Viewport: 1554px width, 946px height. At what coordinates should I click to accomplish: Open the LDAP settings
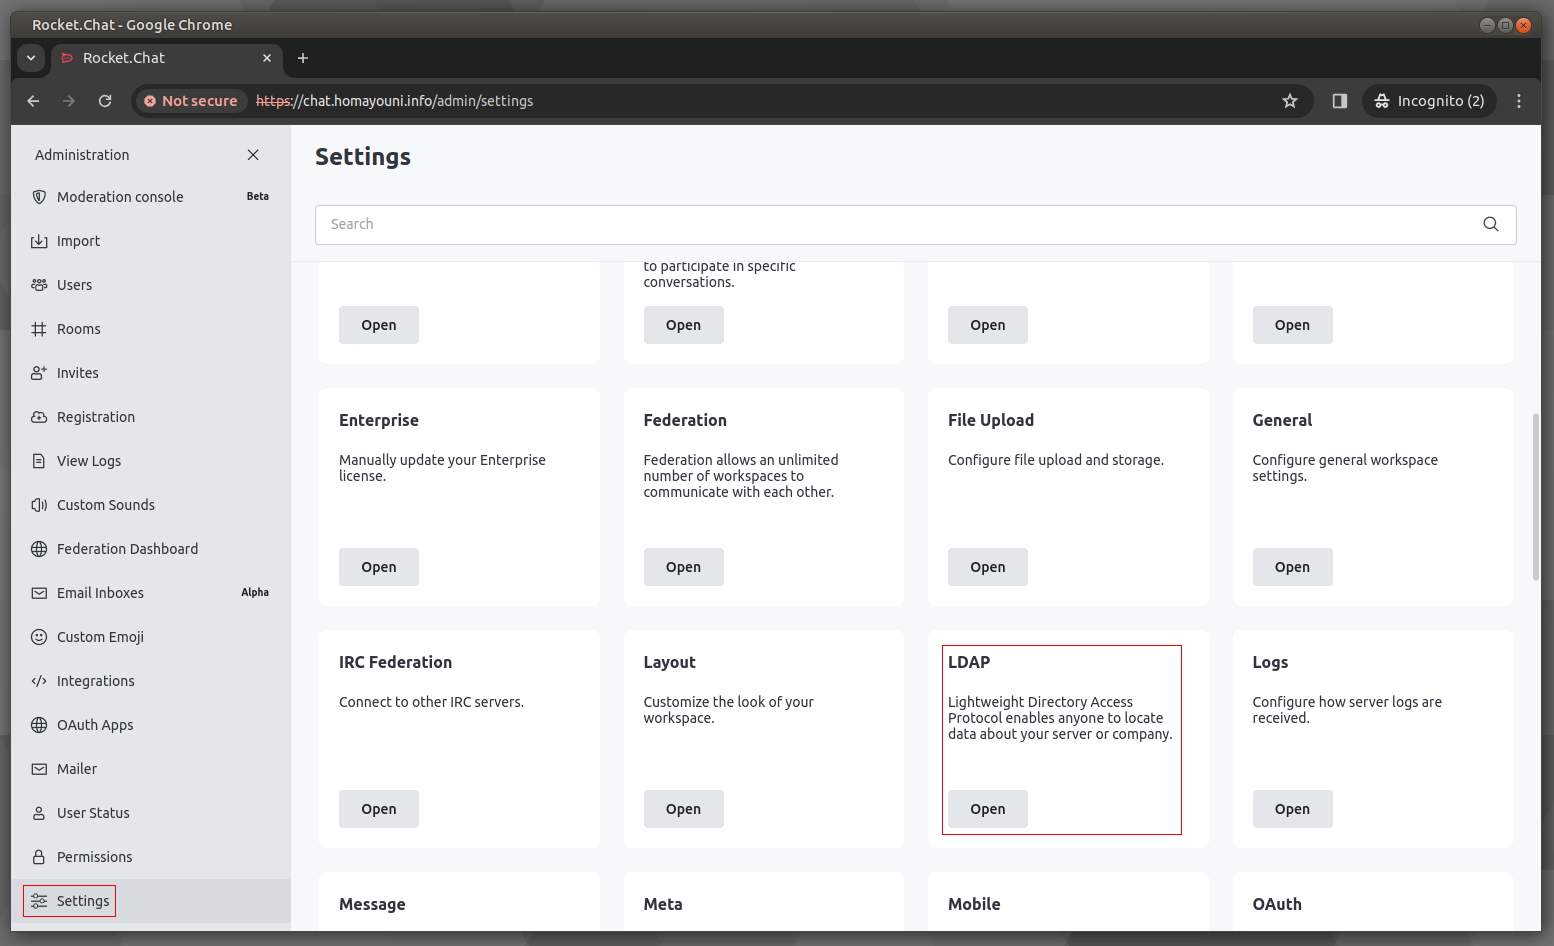(x=988, y=809)
